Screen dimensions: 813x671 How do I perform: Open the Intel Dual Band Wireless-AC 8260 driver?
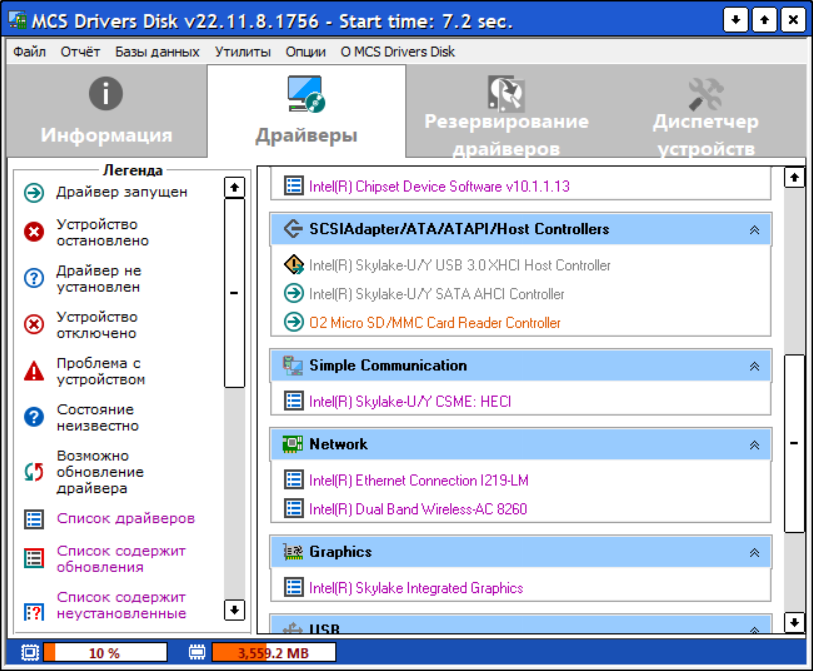coord(417,509)
